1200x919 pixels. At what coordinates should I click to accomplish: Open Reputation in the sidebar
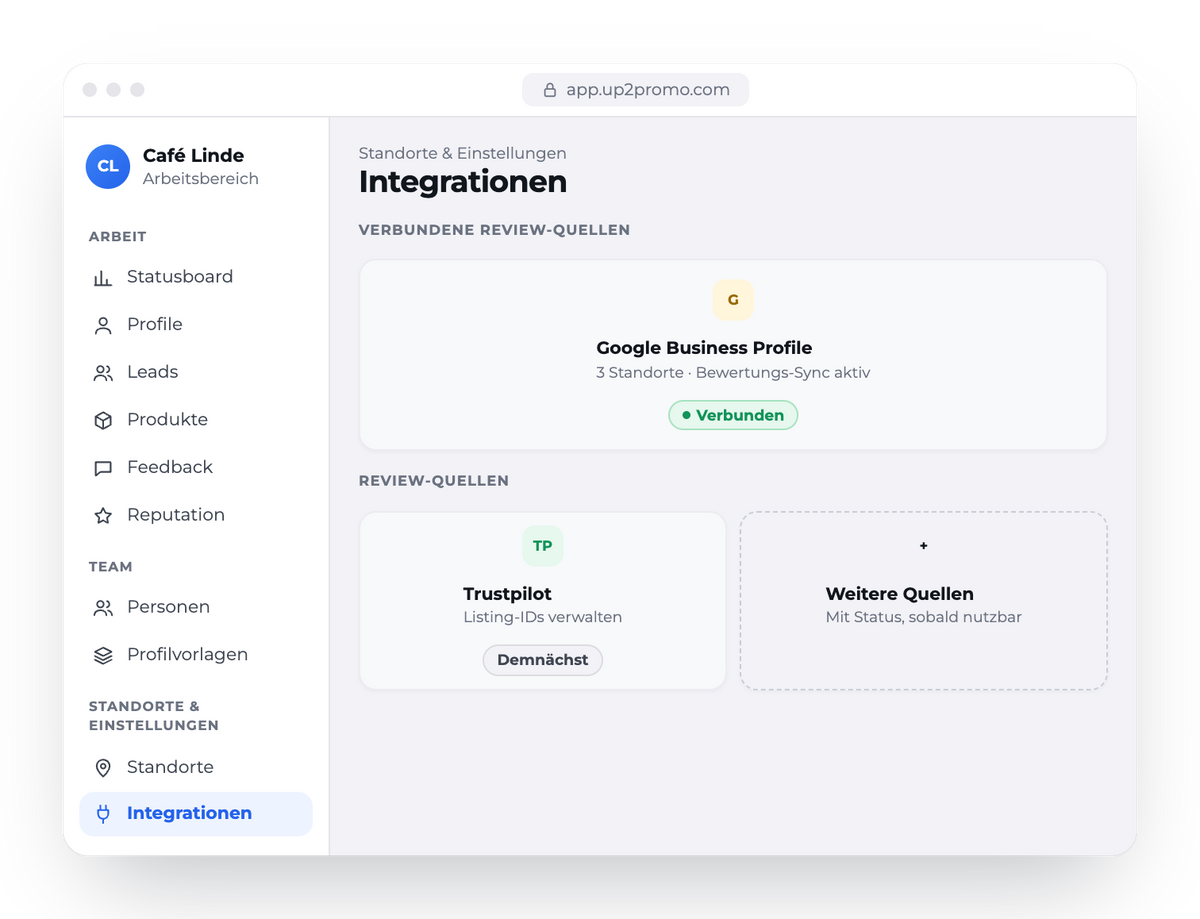coord(196,515)
